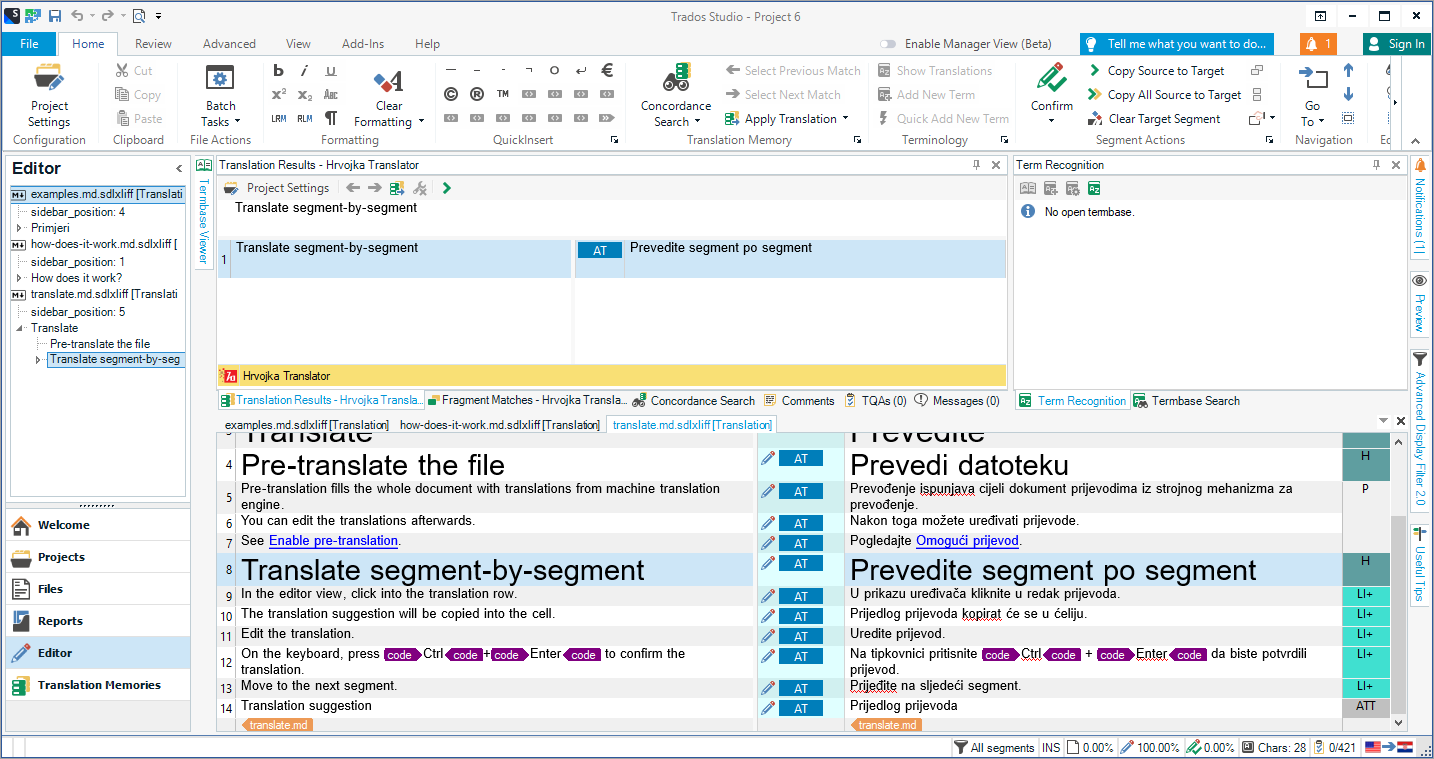Expand the Primjeri tree node
This screenshot has height=759, width=1434.
pyautogui.click(x=19, y=228)
